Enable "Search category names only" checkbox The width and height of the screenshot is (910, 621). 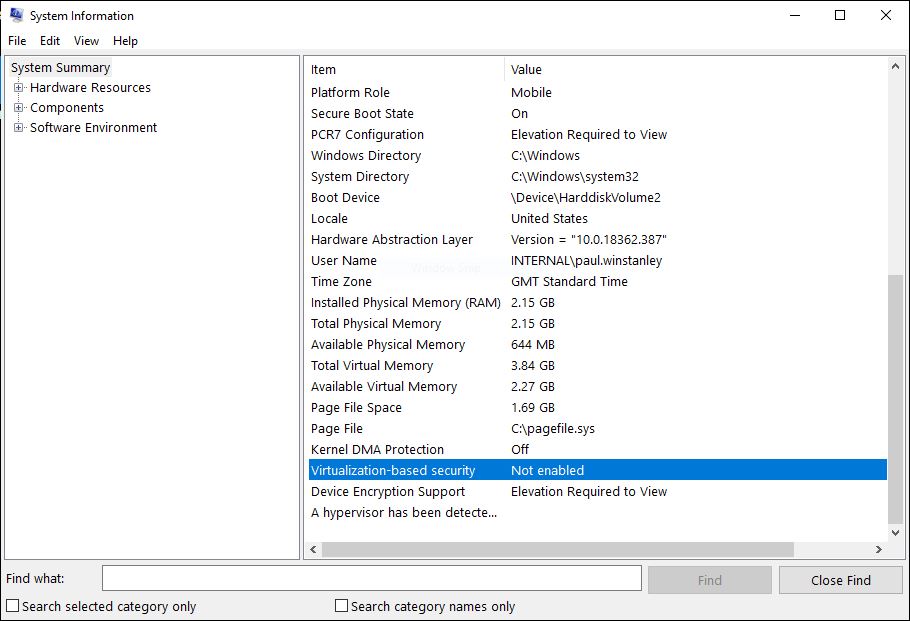click(x=340, y=606)
